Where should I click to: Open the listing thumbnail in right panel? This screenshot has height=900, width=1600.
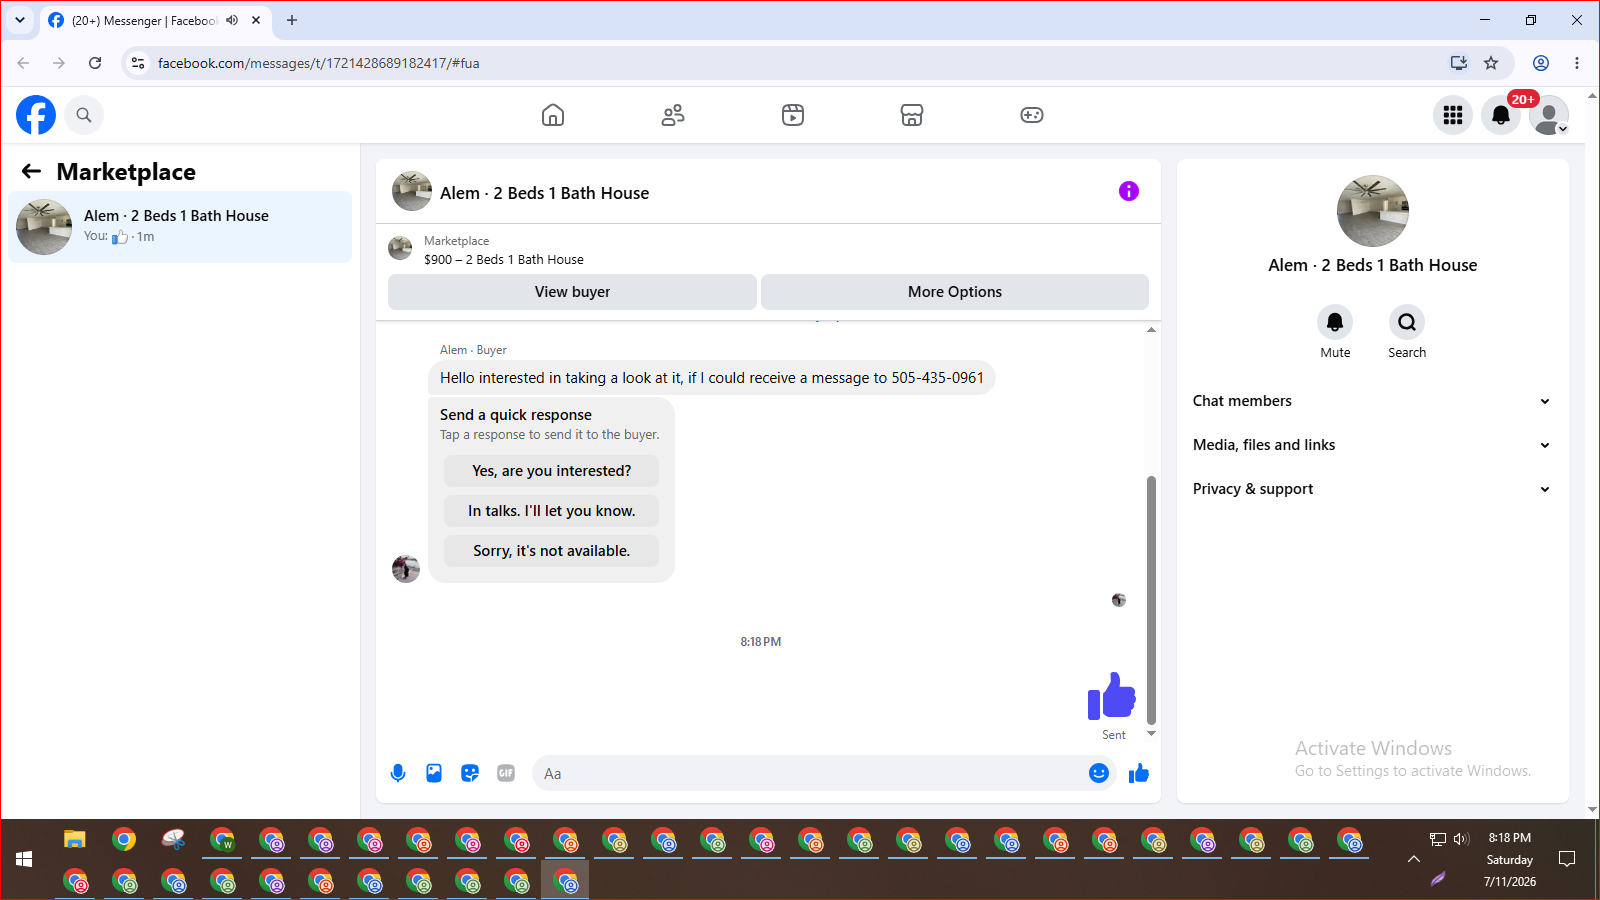pos(1373,211)
